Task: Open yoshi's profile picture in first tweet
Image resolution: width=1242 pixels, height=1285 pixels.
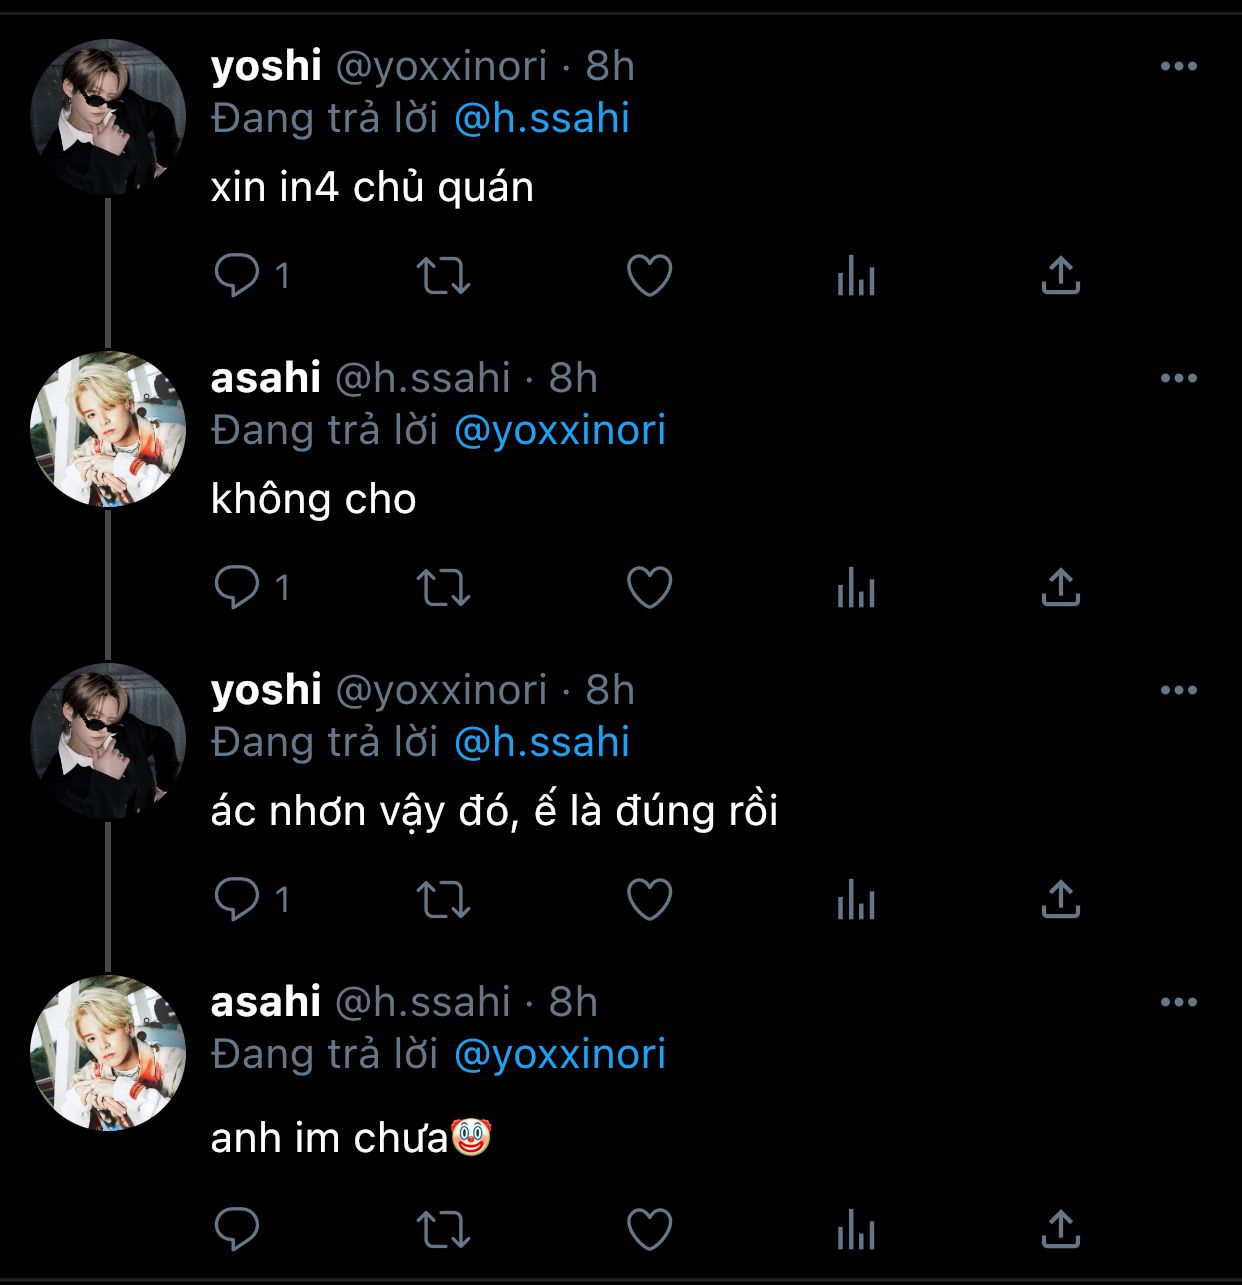Action: tap(108, 117)
